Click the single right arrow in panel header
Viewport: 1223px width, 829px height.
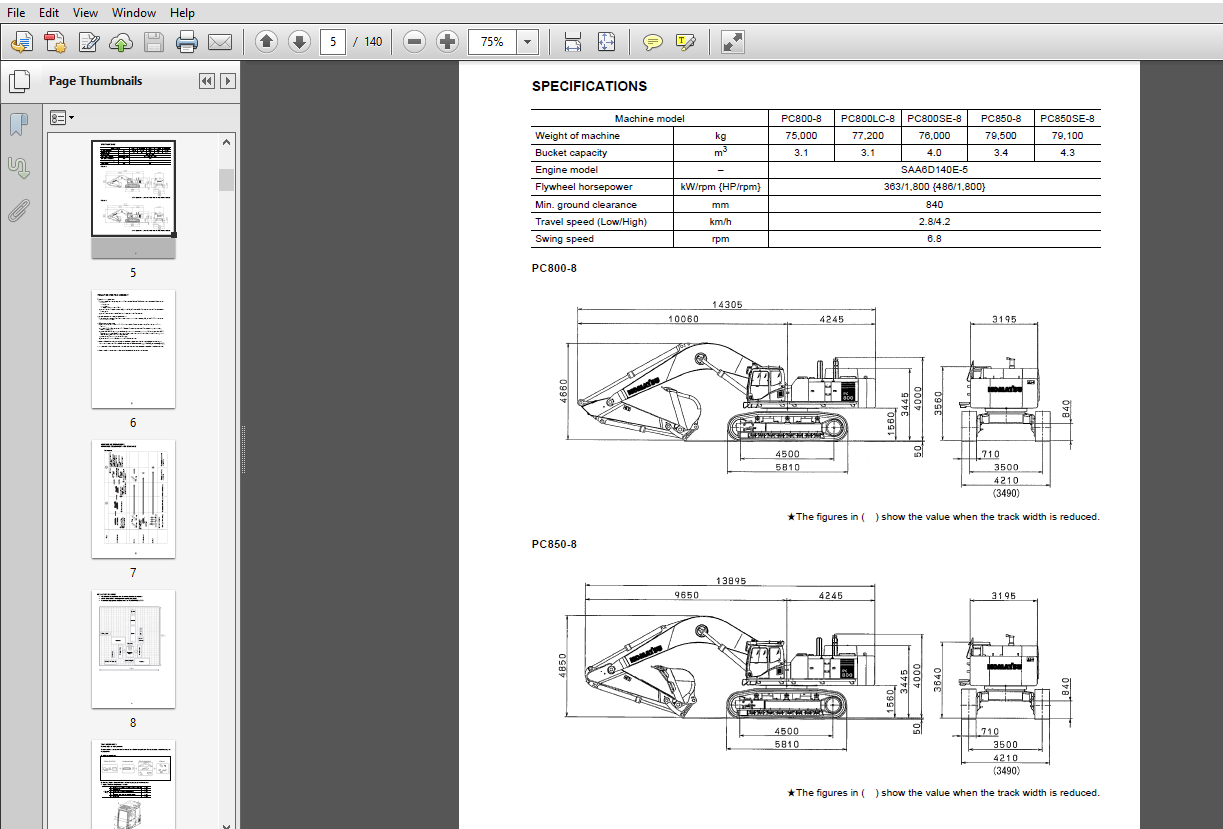(x=228, y=81)
